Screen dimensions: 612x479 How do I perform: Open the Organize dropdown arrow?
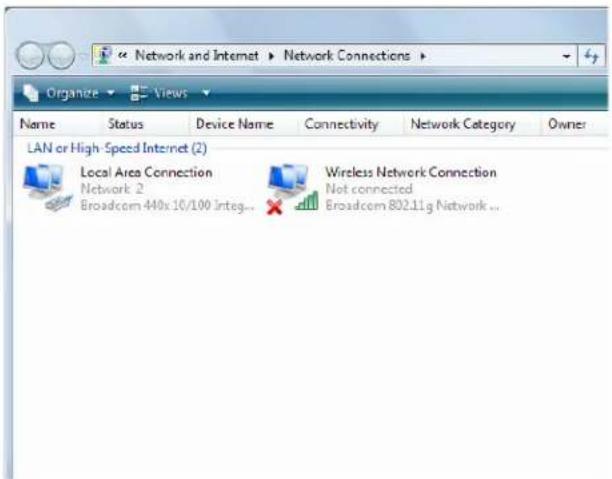coord(111,93)
